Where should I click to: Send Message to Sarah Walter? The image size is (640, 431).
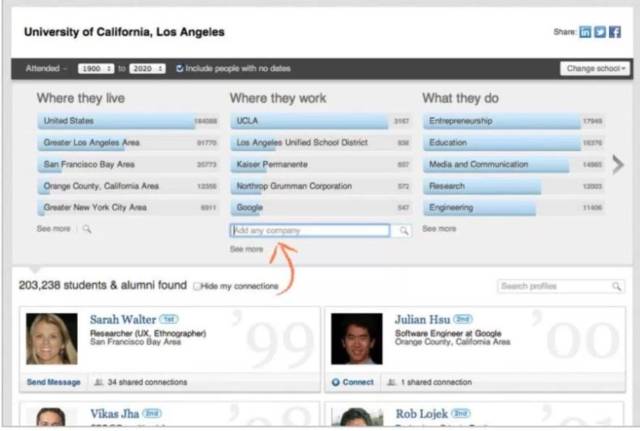point(53,382)
